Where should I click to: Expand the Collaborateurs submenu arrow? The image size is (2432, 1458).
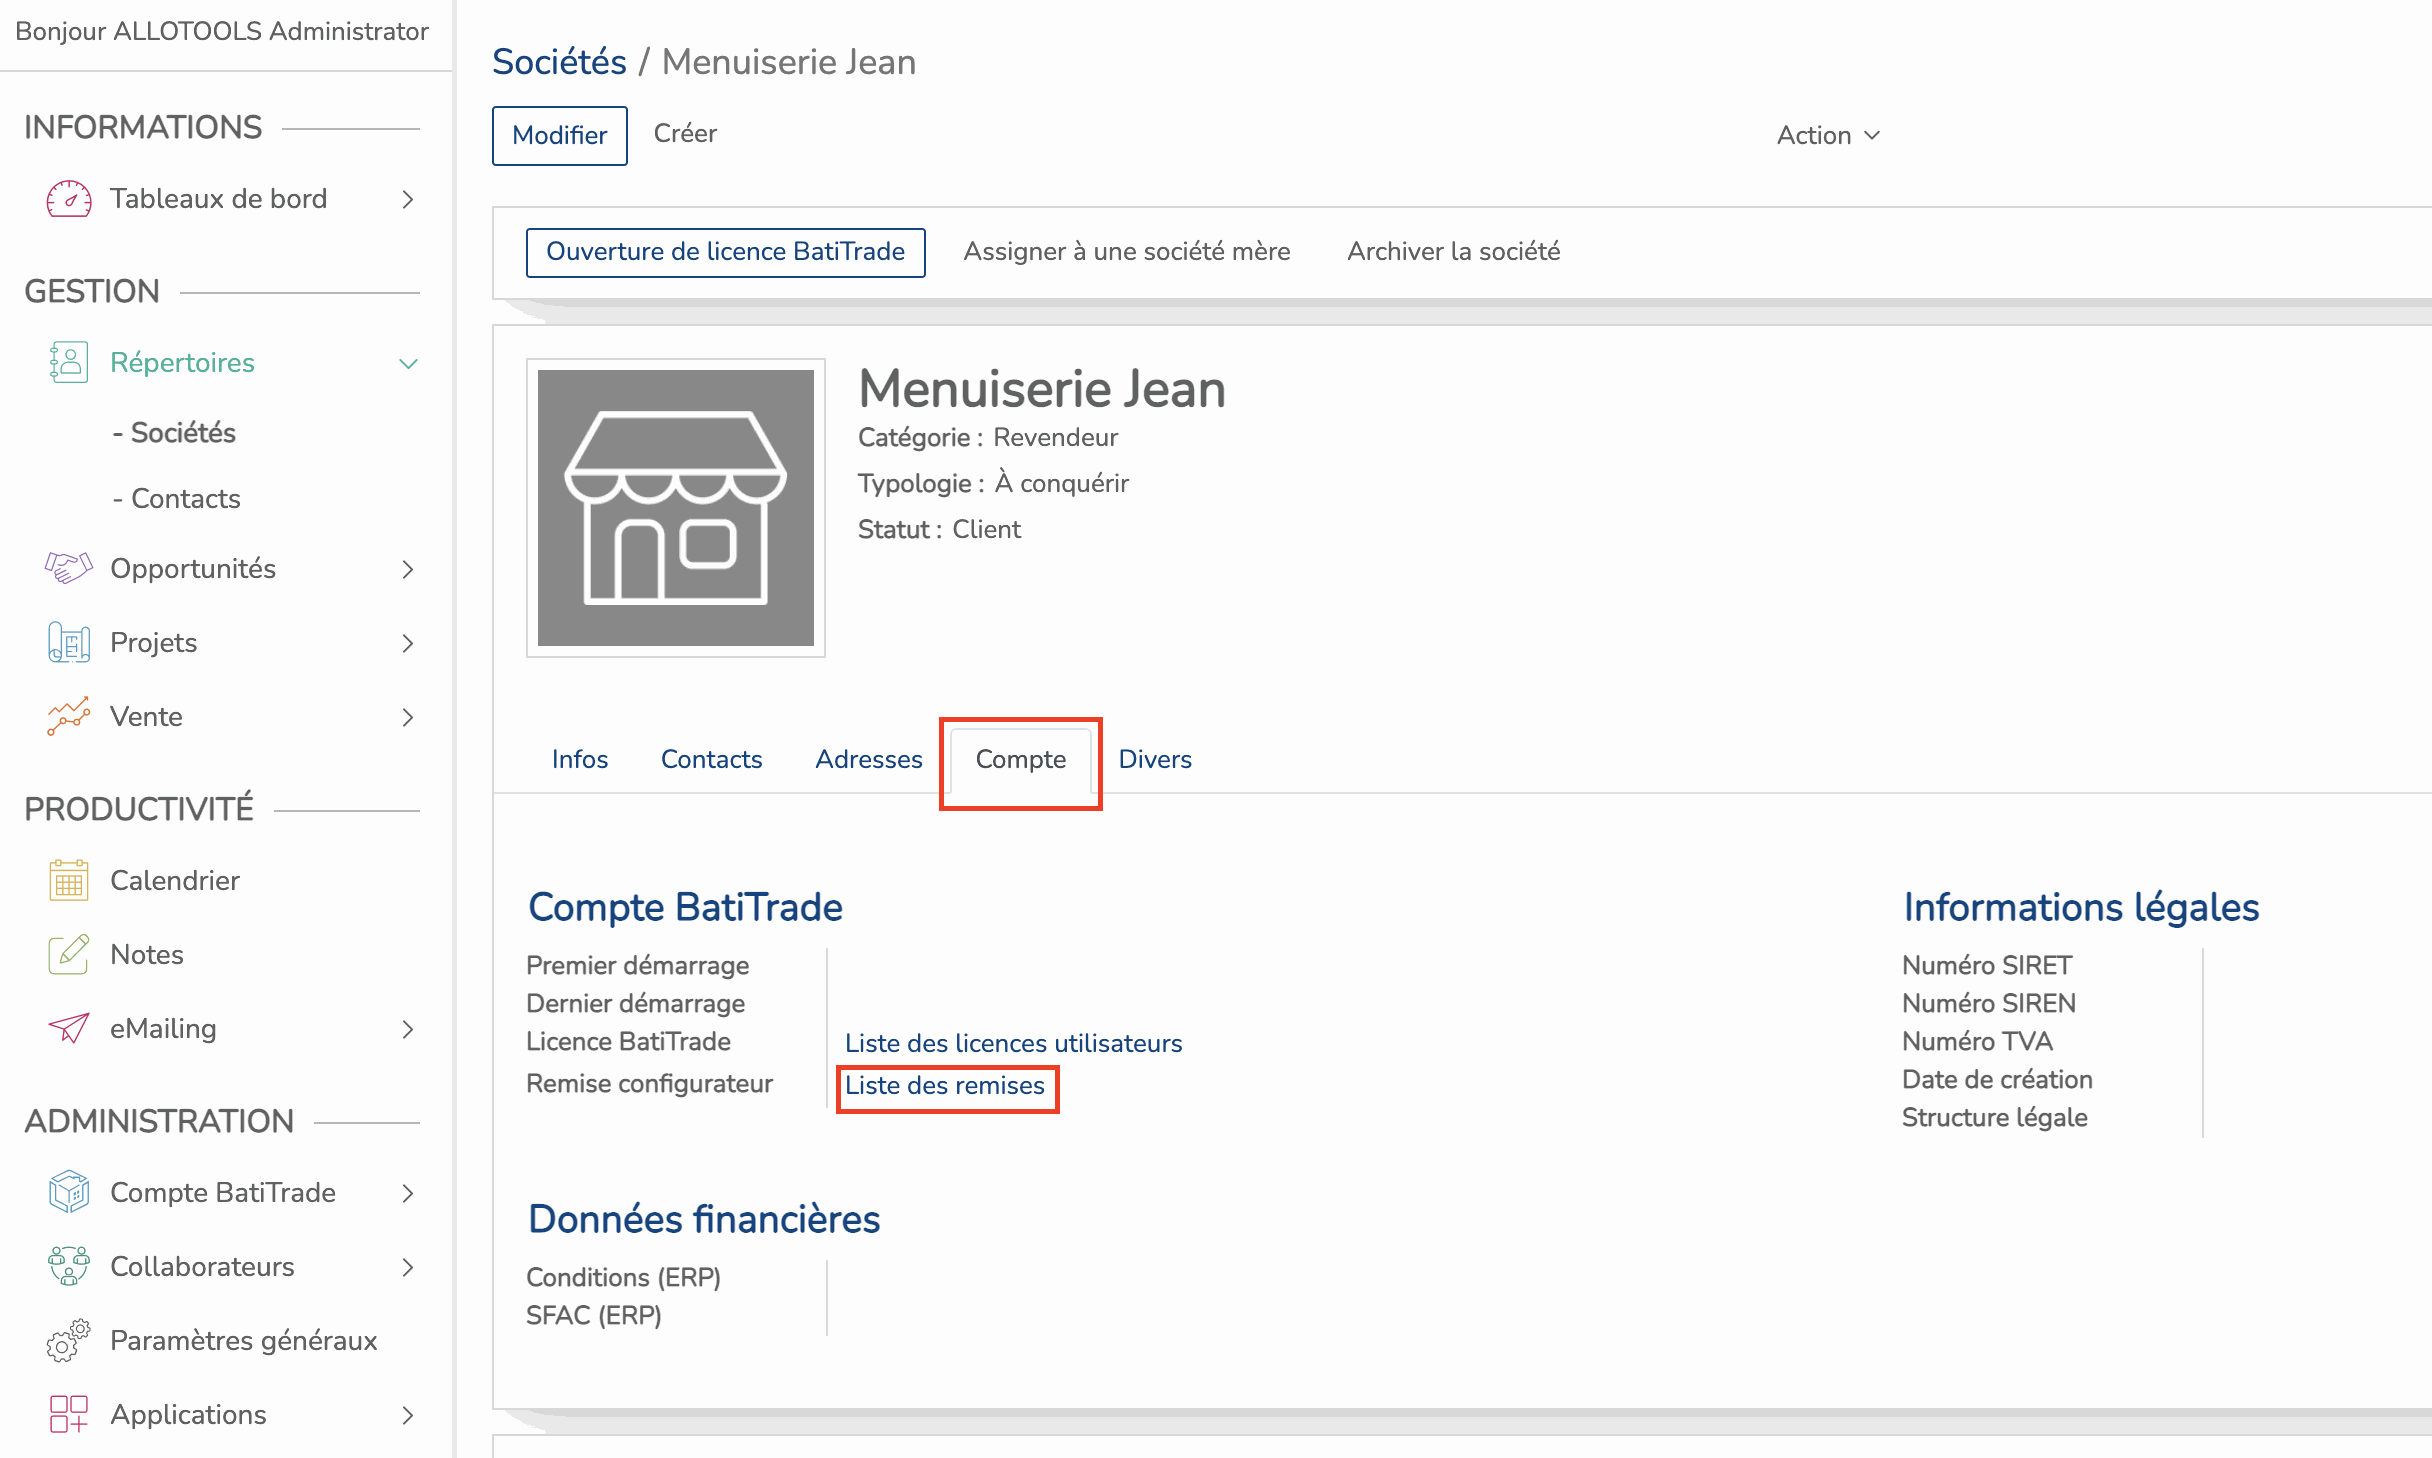(408, 1267)
